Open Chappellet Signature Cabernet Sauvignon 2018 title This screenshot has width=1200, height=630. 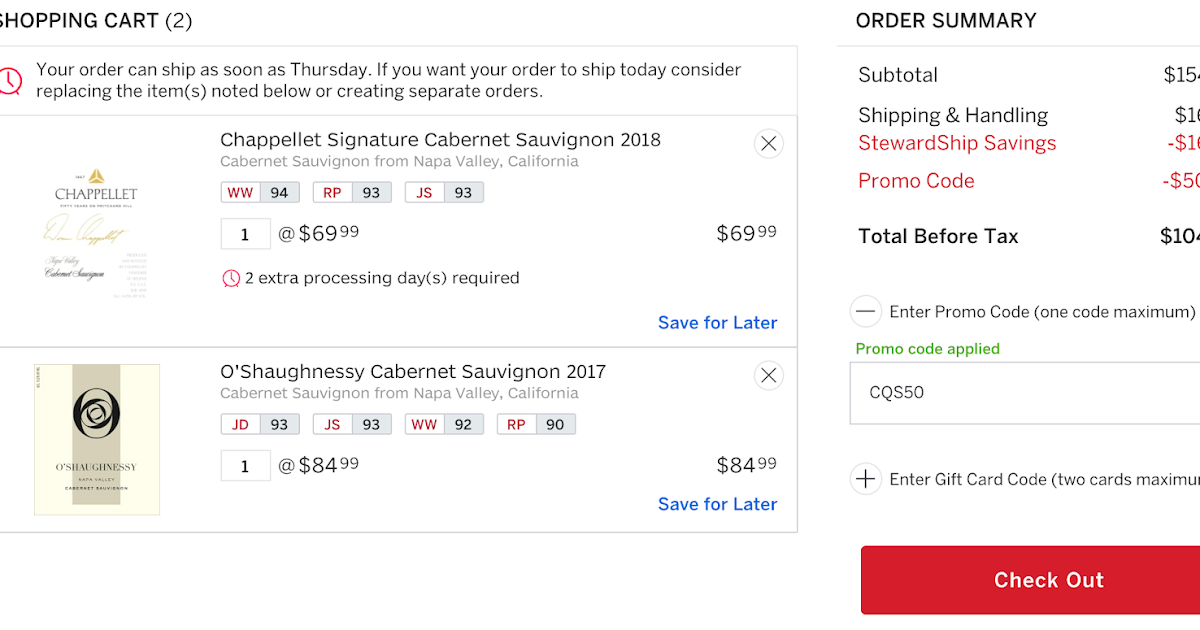pyautogui.click(x=440, y=140)
